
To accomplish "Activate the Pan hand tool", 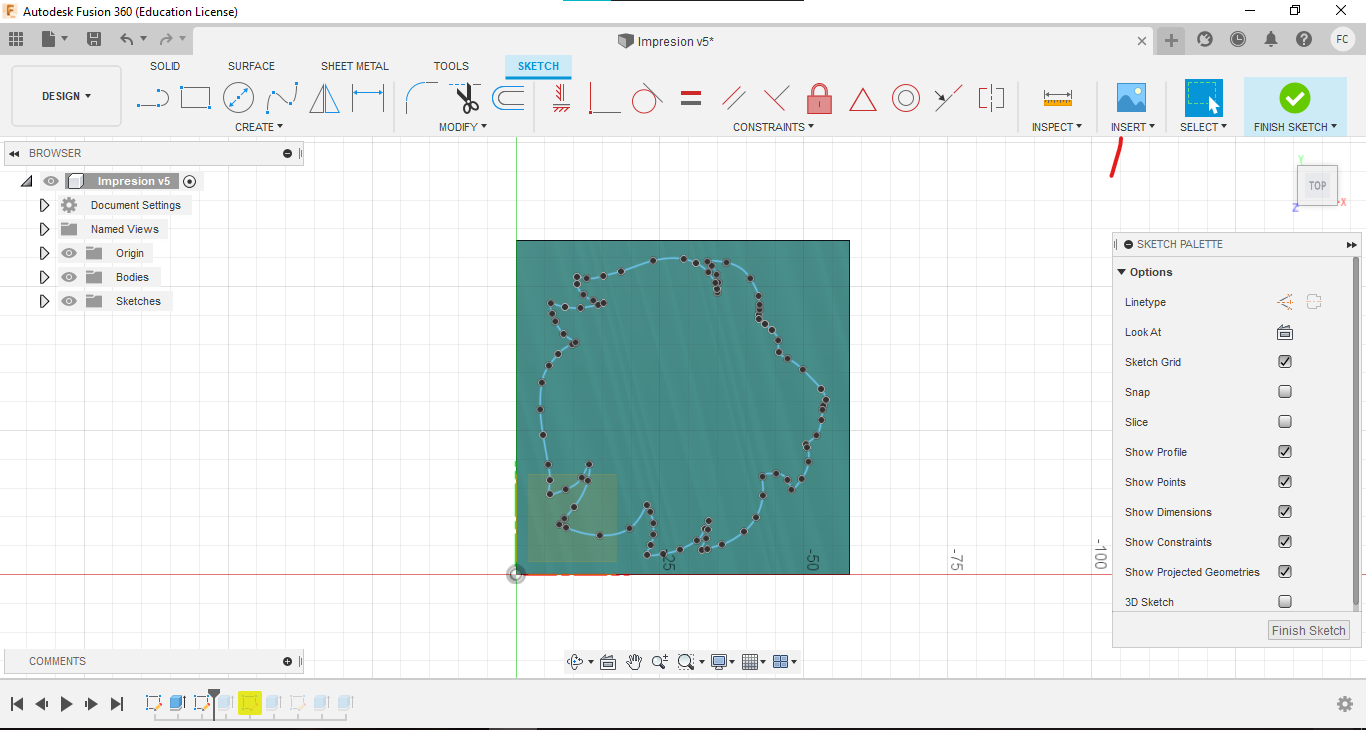I will (x=634, y=661).
